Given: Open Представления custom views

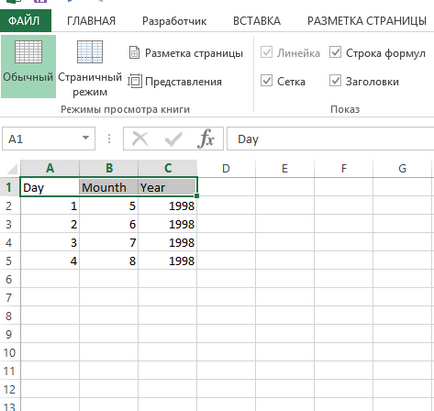Looking at the screenshot, I should point(175,81).
